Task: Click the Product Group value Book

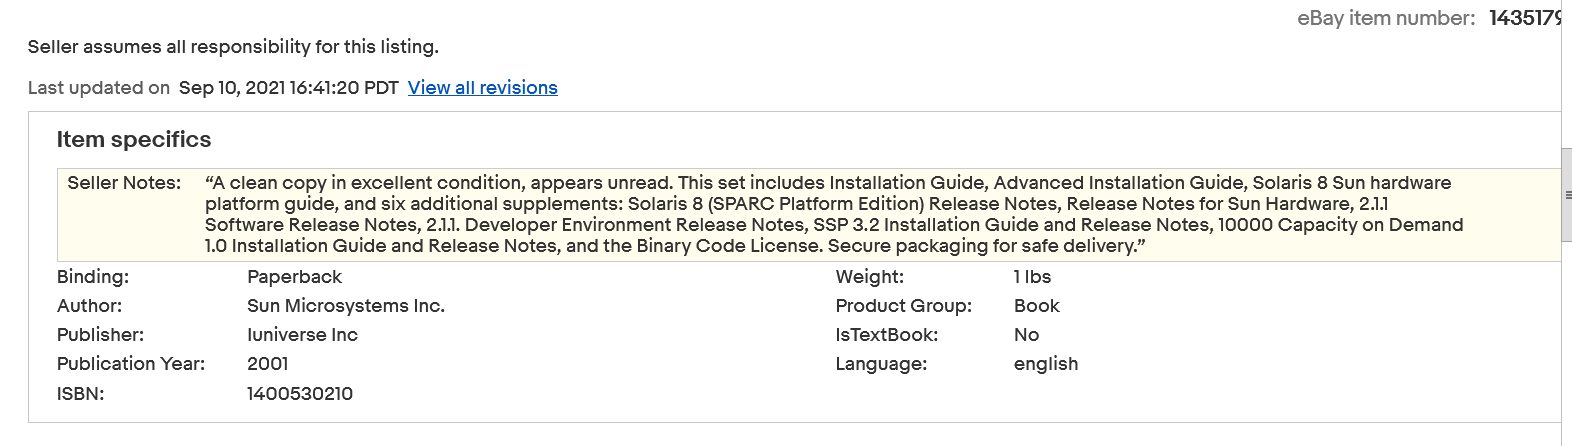Action: 1036,306
